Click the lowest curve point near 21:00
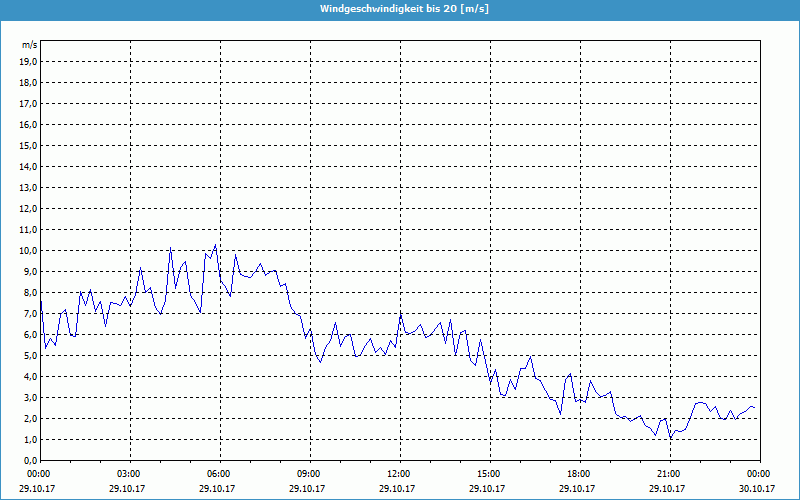Image resolution: width=800 pixels, height=500 pixels. 670,438
